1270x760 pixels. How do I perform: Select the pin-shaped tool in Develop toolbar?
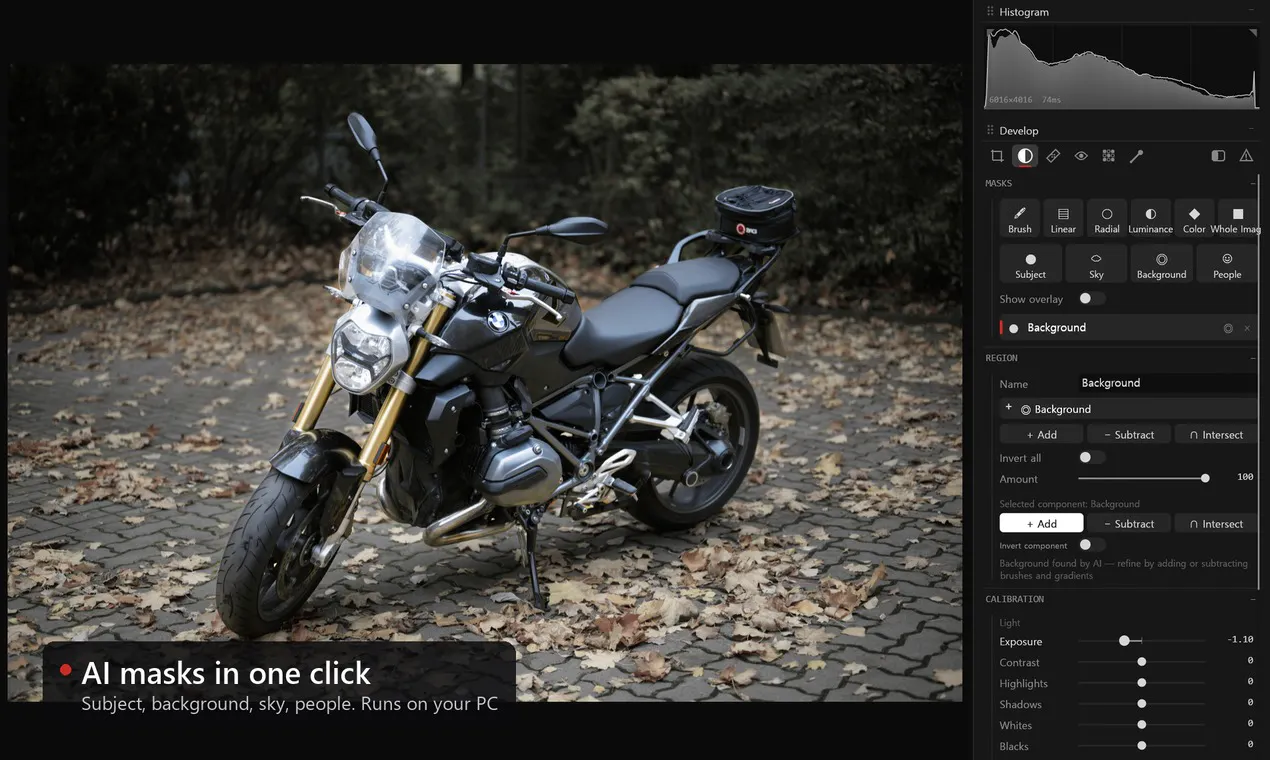pyautogui.click(x=1136, y=156)
